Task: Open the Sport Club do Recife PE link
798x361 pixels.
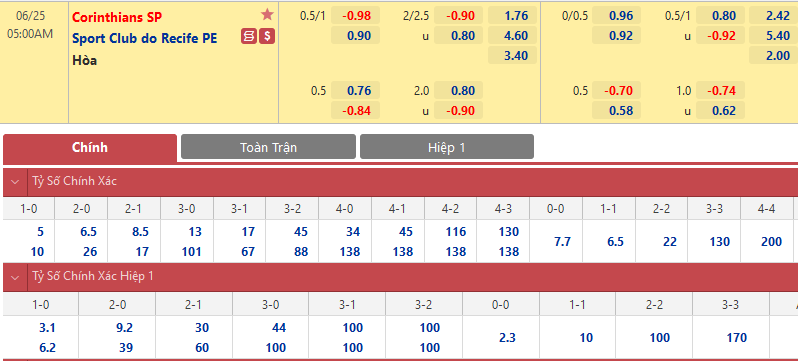Action: (x=145, y=38)
